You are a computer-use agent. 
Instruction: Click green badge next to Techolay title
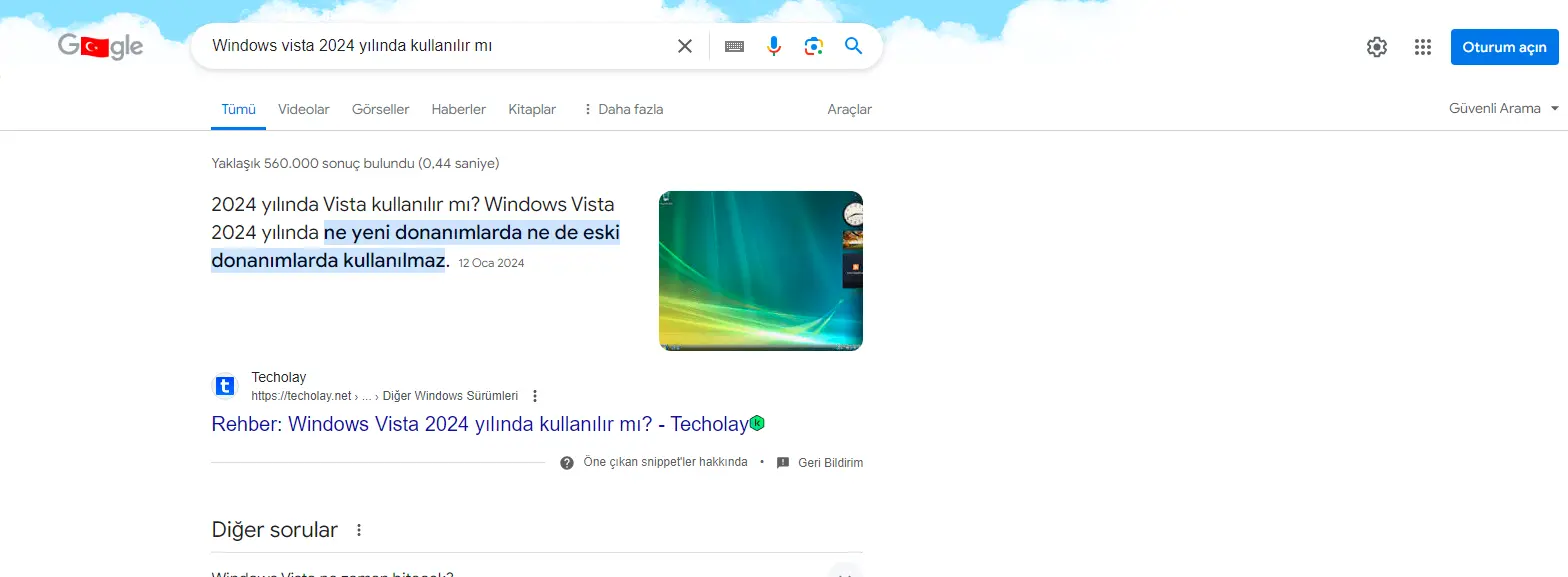[x=757, y=423]
